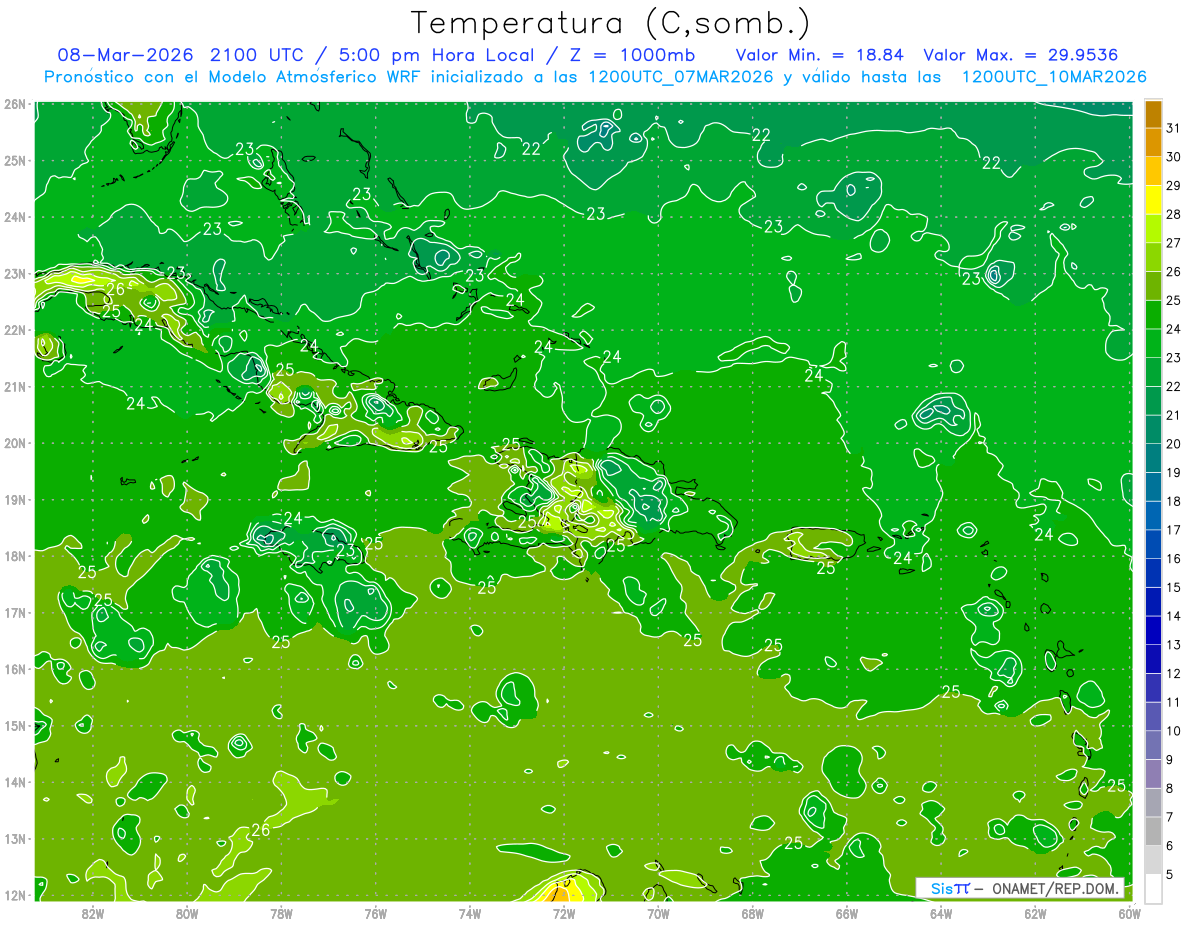Click color scale label 8

pos(1170,788)
